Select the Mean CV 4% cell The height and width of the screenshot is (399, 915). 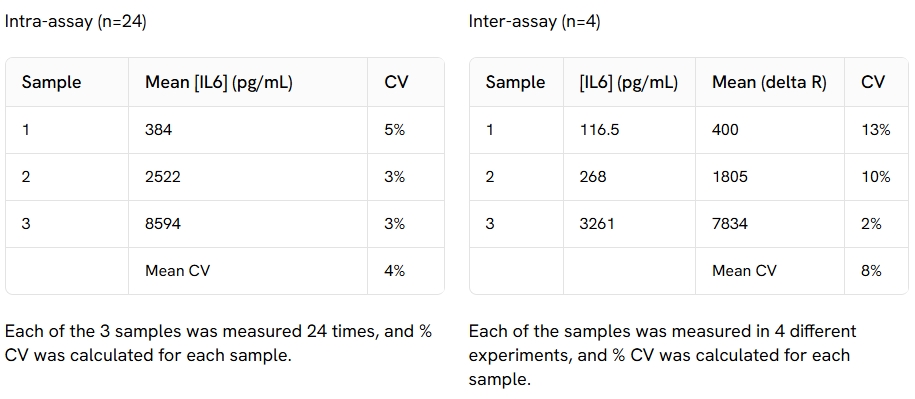click(x=406, y=271)
